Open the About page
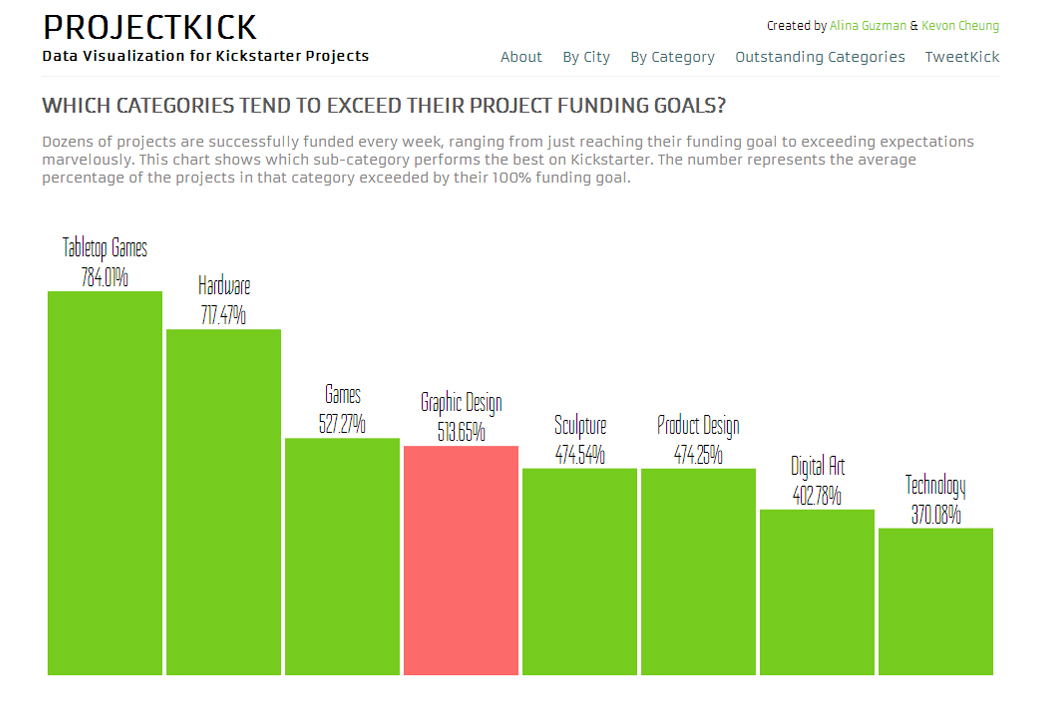The image size is (1046, 705). click(521, 57)
